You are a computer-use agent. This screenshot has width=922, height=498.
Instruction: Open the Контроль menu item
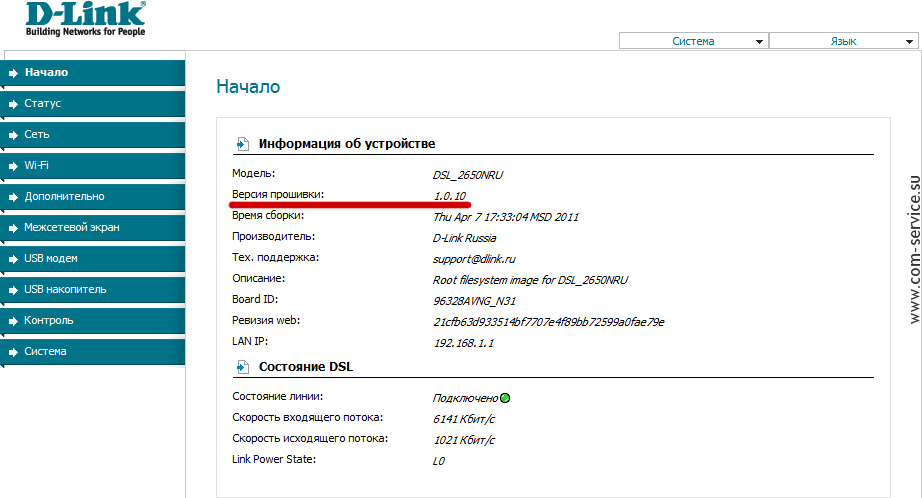(93, 320)
